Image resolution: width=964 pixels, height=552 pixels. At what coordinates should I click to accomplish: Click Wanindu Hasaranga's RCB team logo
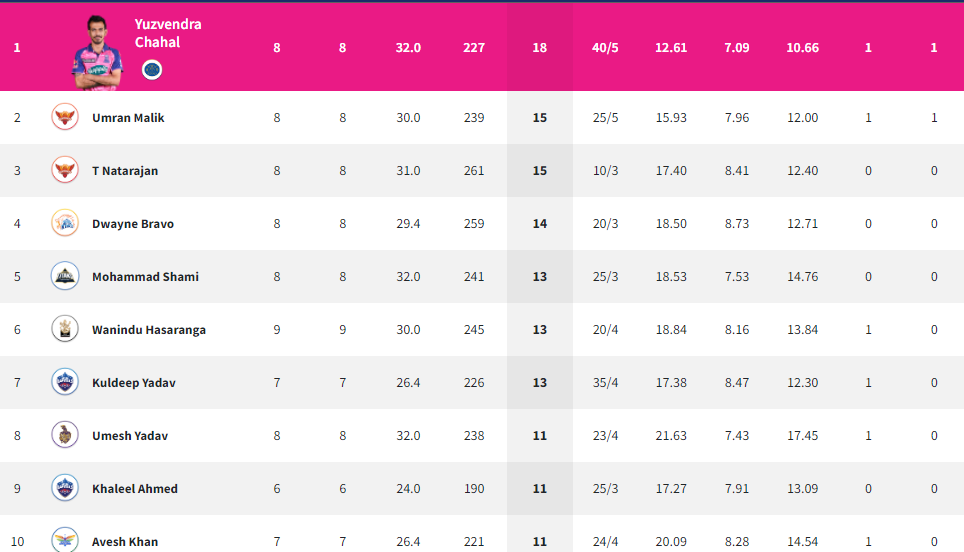65,329
